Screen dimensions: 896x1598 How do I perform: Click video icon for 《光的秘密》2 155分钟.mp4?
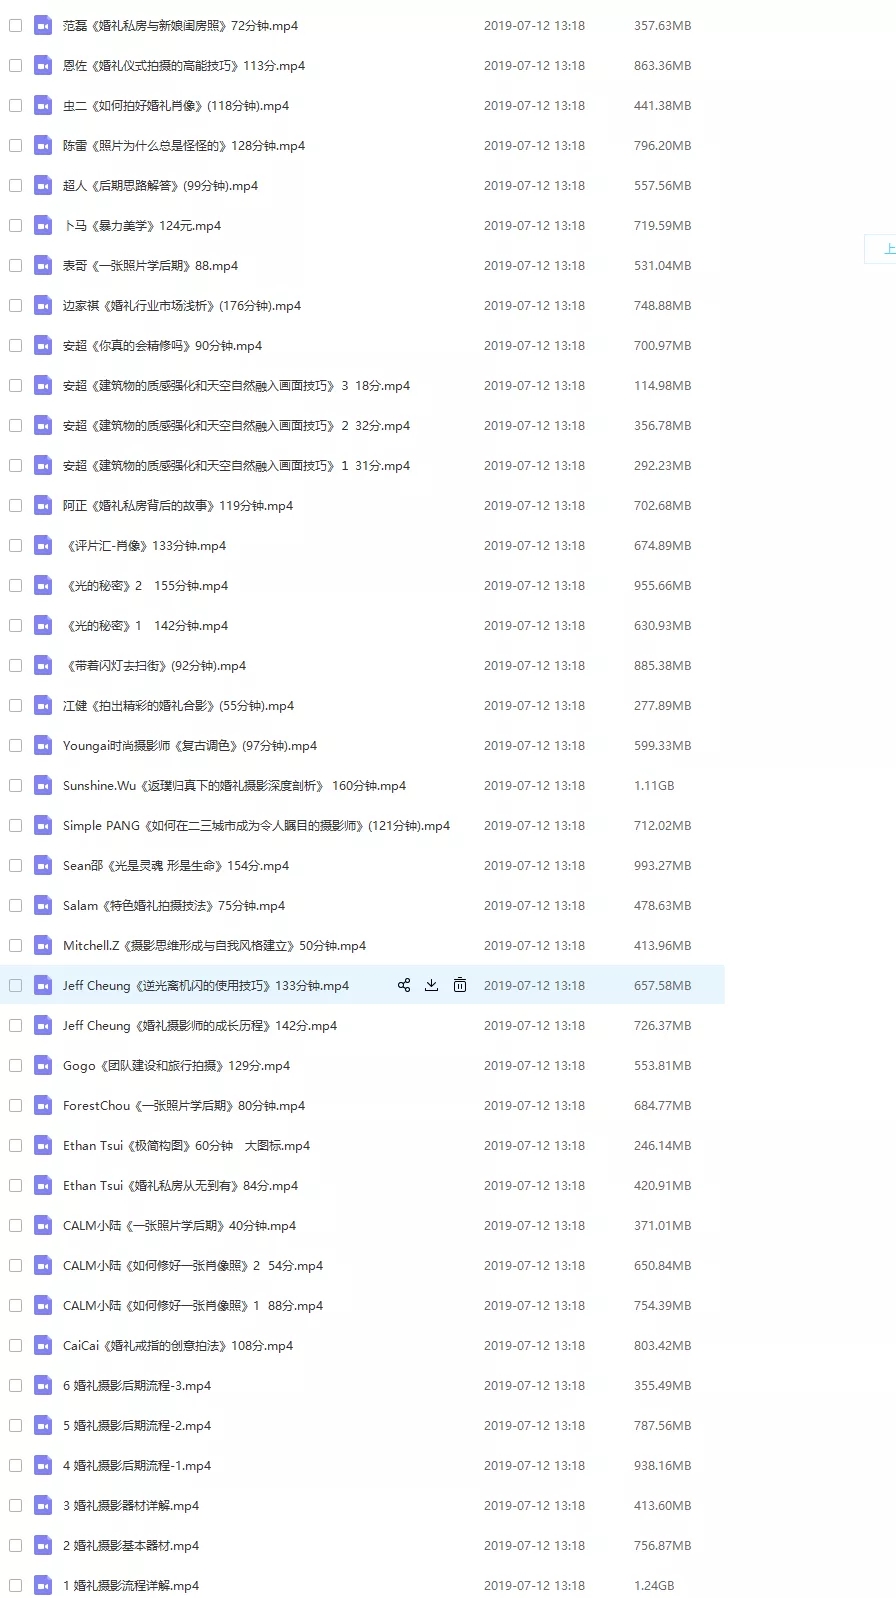click(x=43, y=585)
